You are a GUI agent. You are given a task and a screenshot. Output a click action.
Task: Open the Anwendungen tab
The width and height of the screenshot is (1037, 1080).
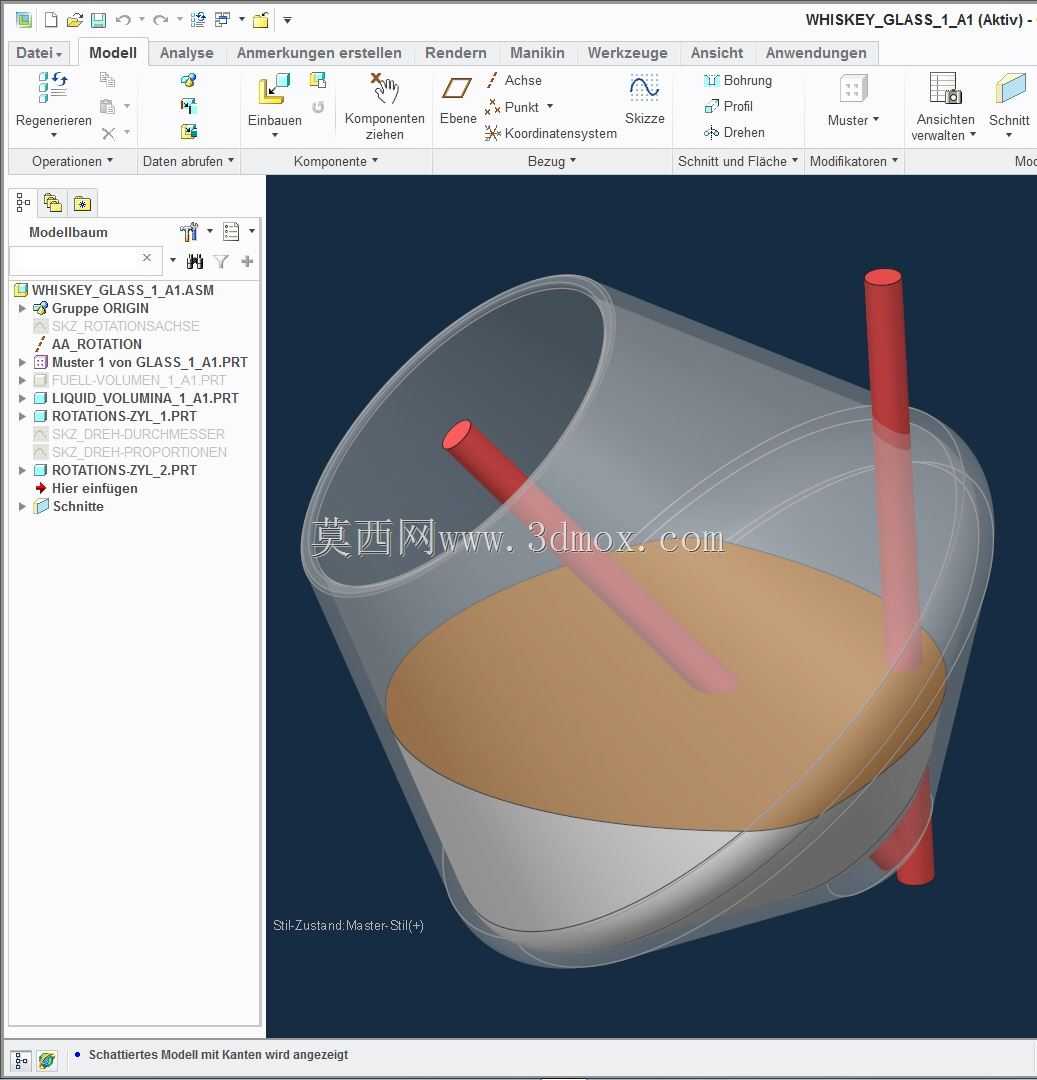[816, 53]
